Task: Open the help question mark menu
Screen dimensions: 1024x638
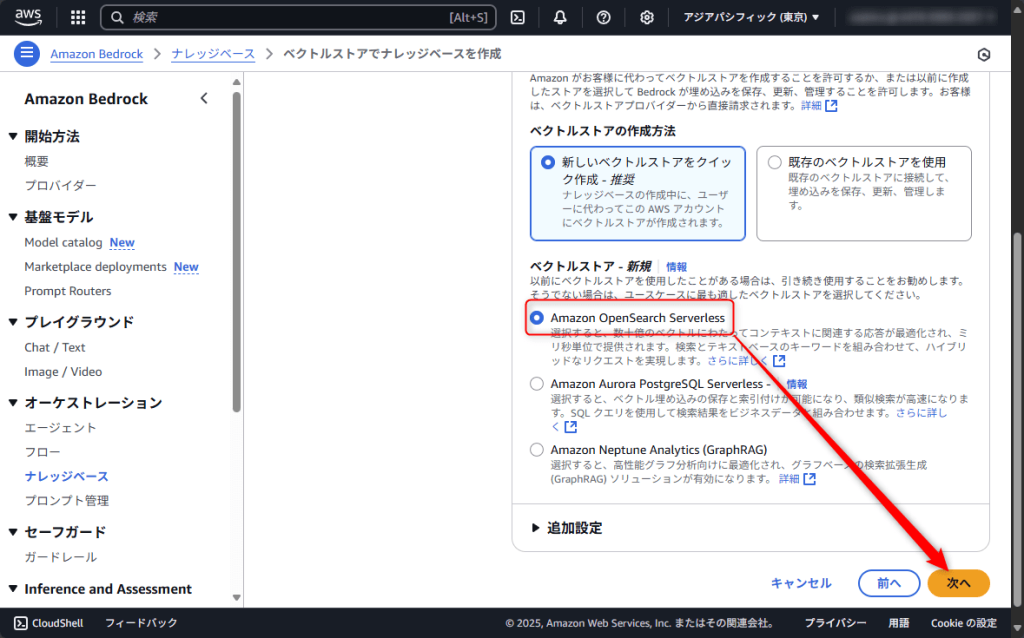Action: (x=603, y=18)
